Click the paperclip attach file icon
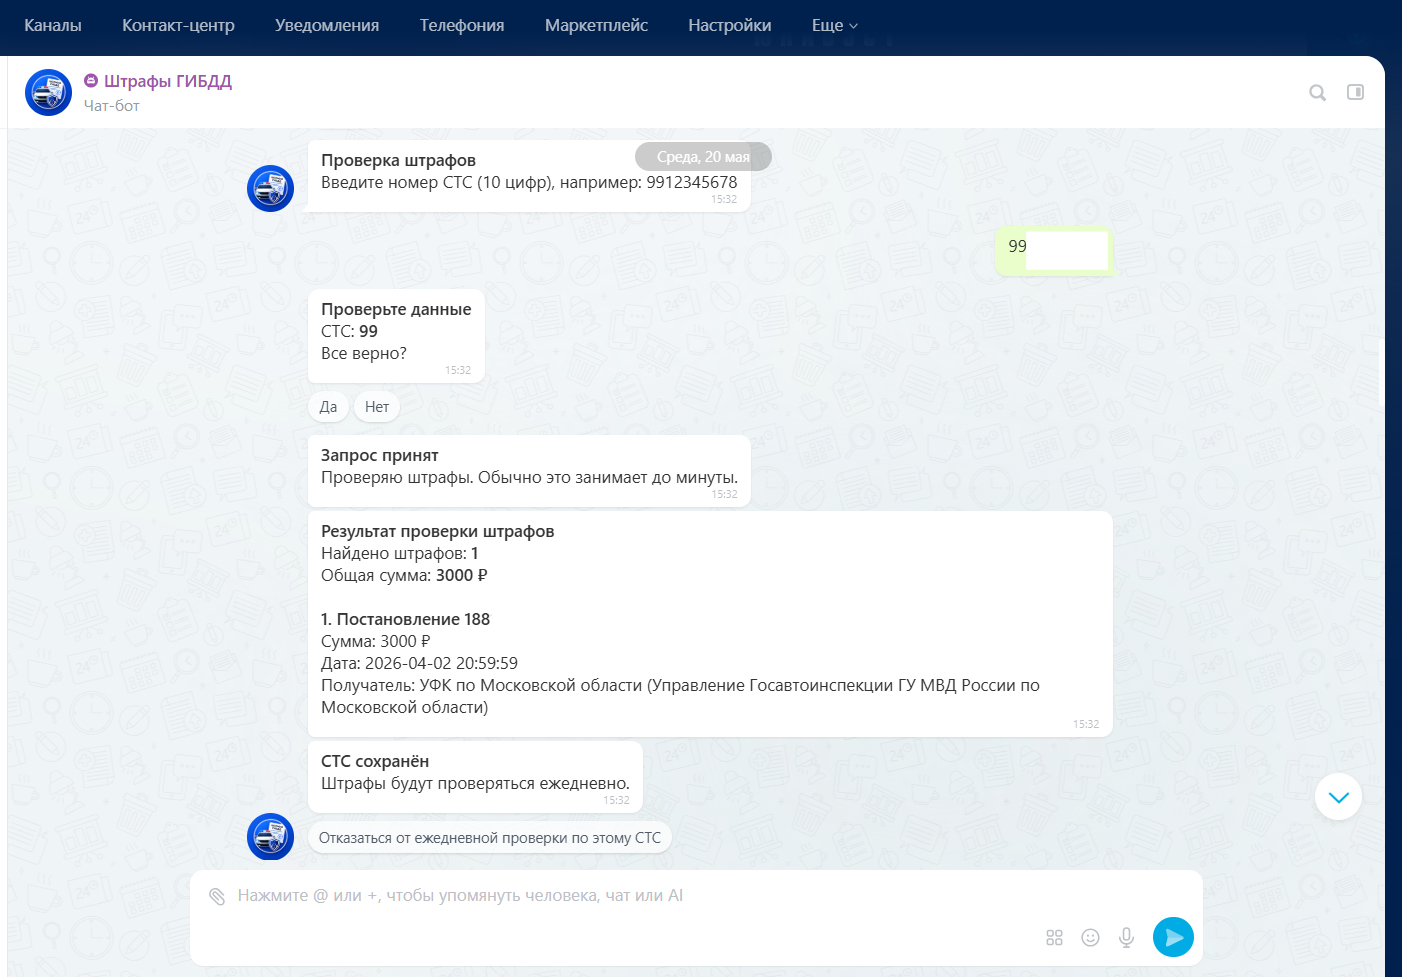 tap(217, 896)
